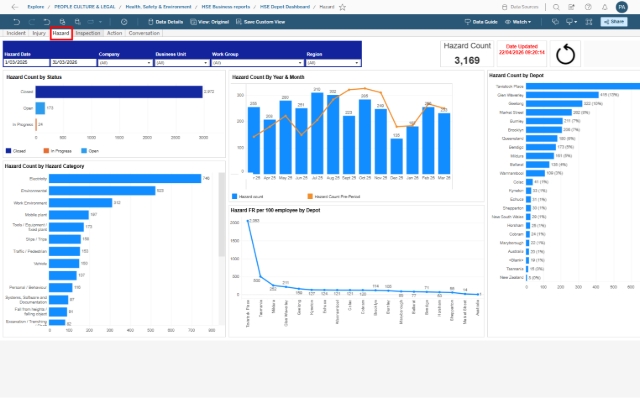Click the Redo arrow in the toolbar
Screen dimensions: 640x398
pos(31,22)
